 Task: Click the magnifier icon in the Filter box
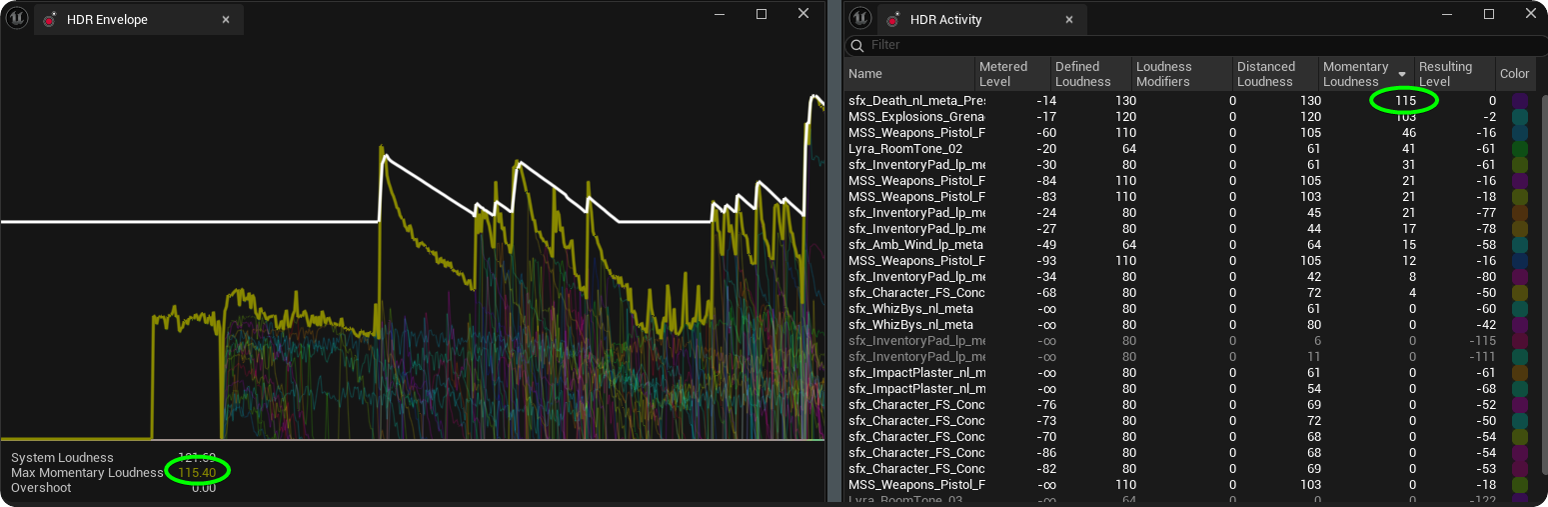pyautogui.click(x=857, y=45)
